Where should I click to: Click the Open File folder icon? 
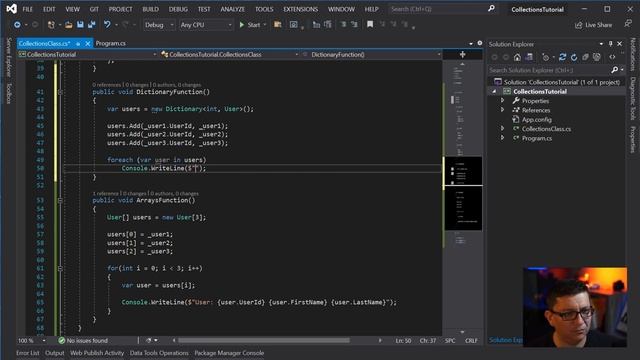point(69,25)
